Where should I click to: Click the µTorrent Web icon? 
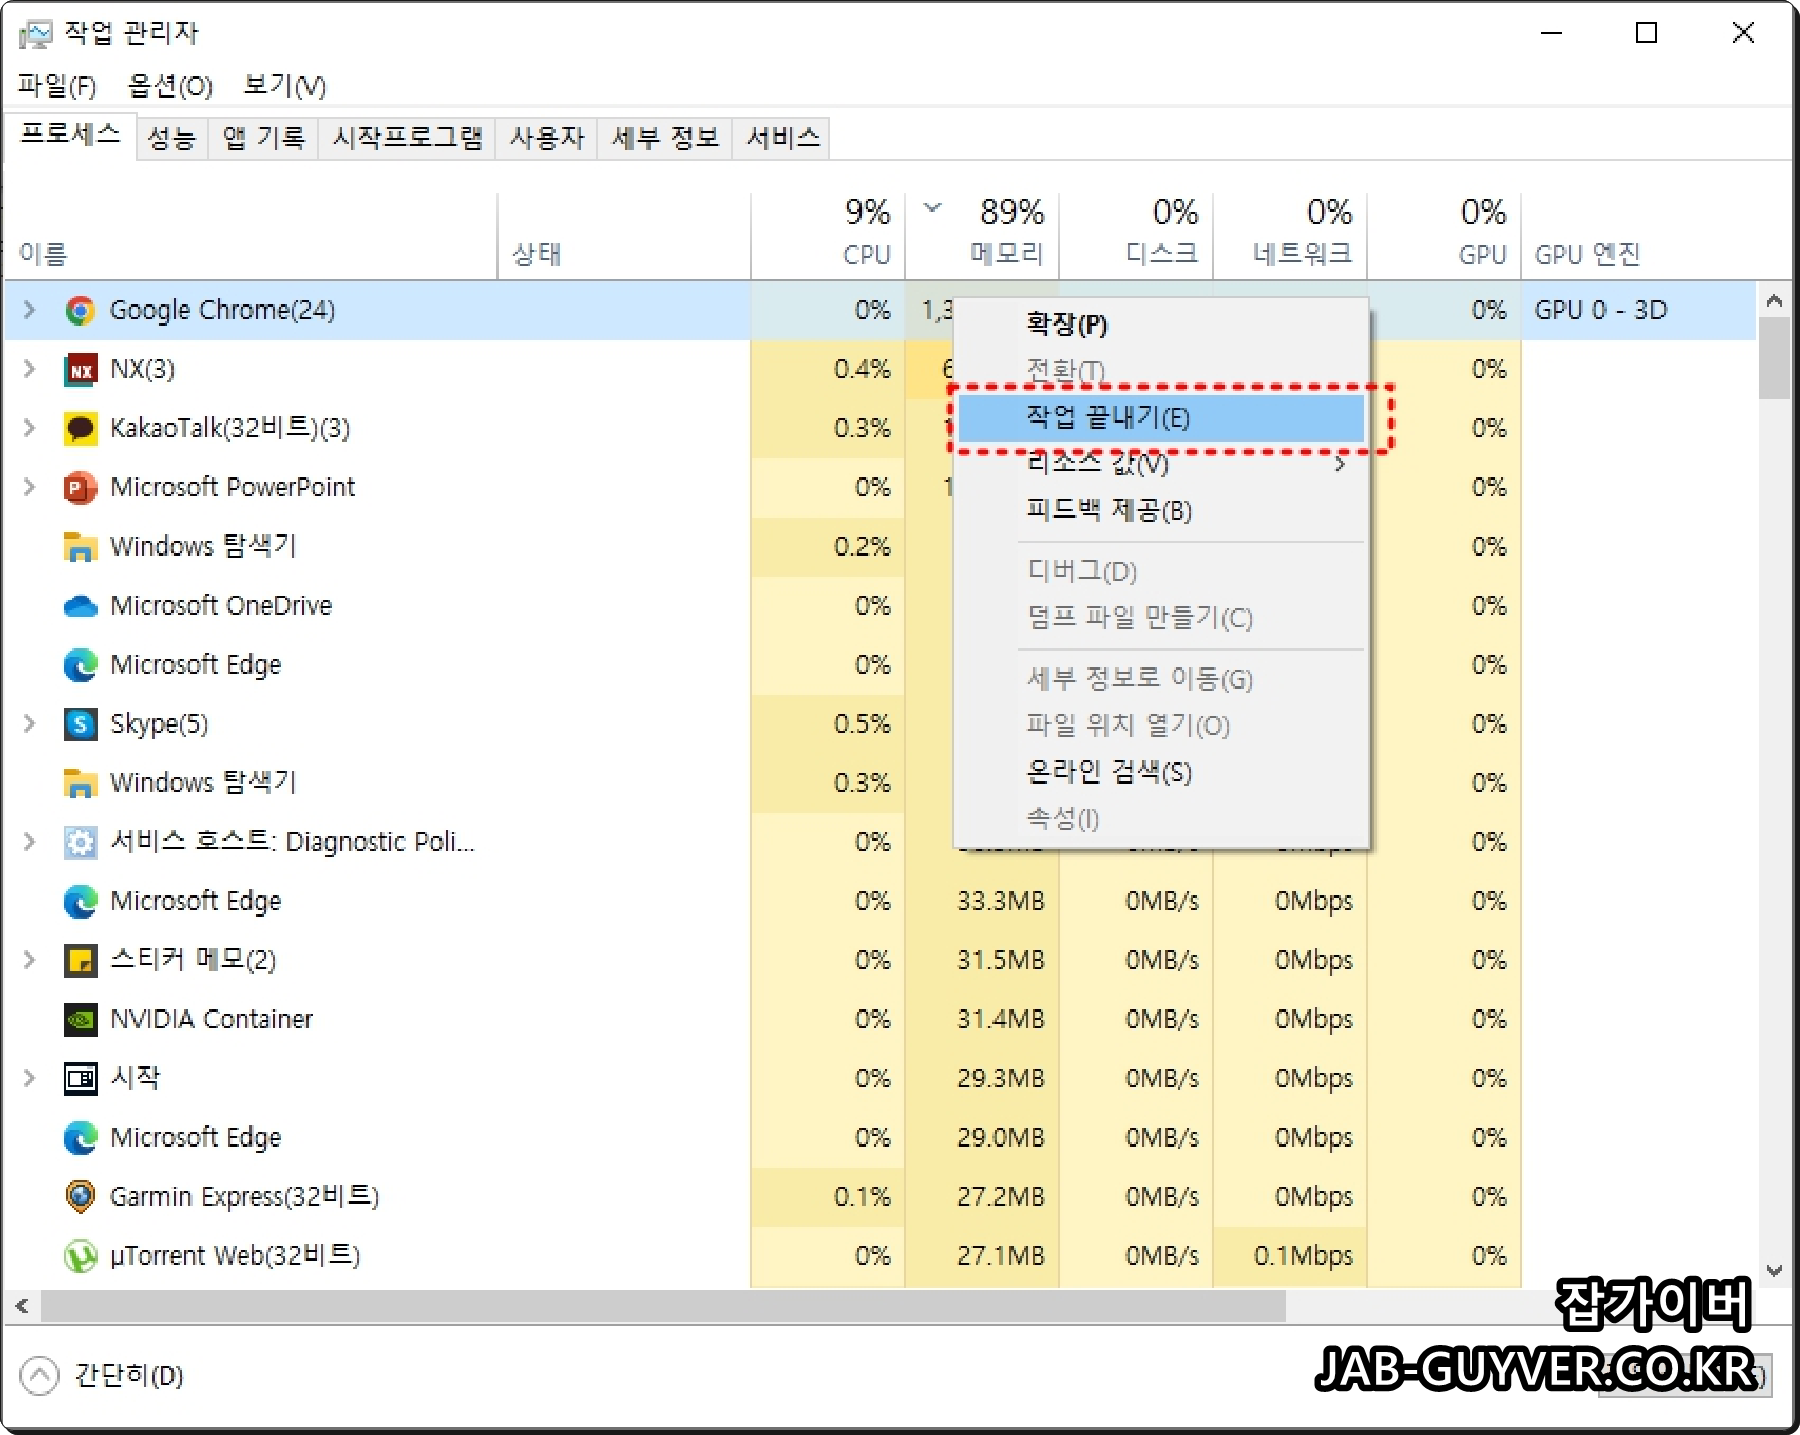click(x=80, y=1256)
